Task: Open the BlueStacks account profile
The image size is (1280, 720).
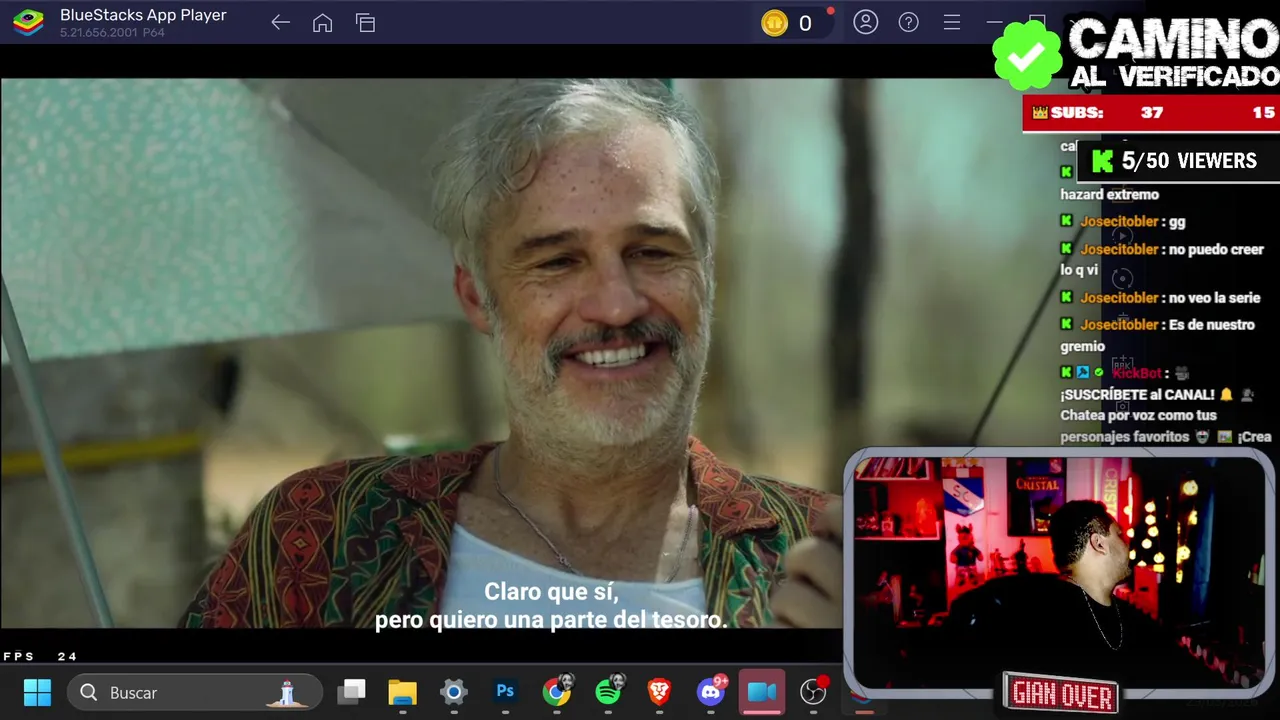Action: pyautogui.click(x=866, y=22)
